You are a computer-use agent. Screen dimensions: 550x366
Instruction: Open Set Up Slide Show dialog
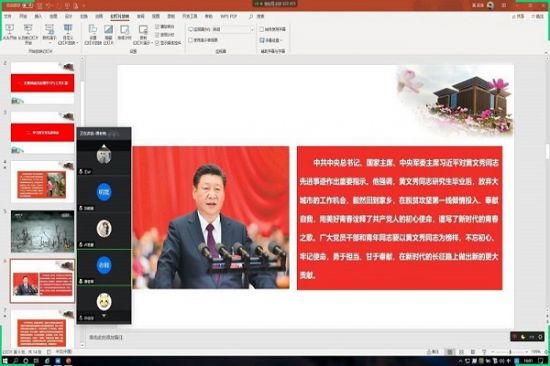(93, 34)
